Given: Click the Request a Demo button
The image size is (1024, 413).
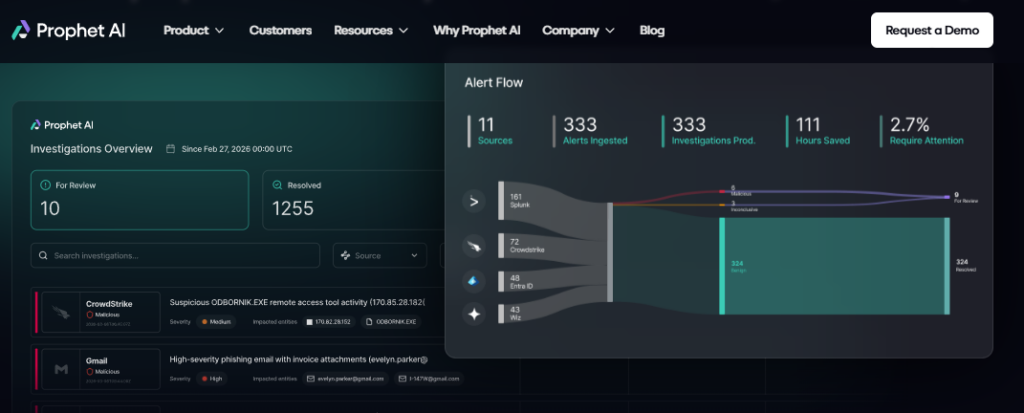Looking at the screenshot, I should click(x=932, y=30).
